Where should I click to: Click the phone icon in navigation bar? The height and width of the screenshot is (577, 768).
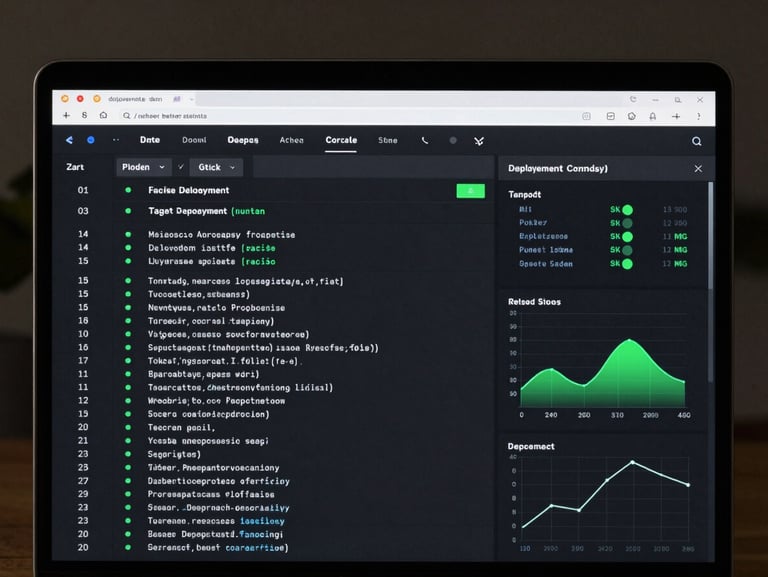pyautogui.click(x=425, y=141)
